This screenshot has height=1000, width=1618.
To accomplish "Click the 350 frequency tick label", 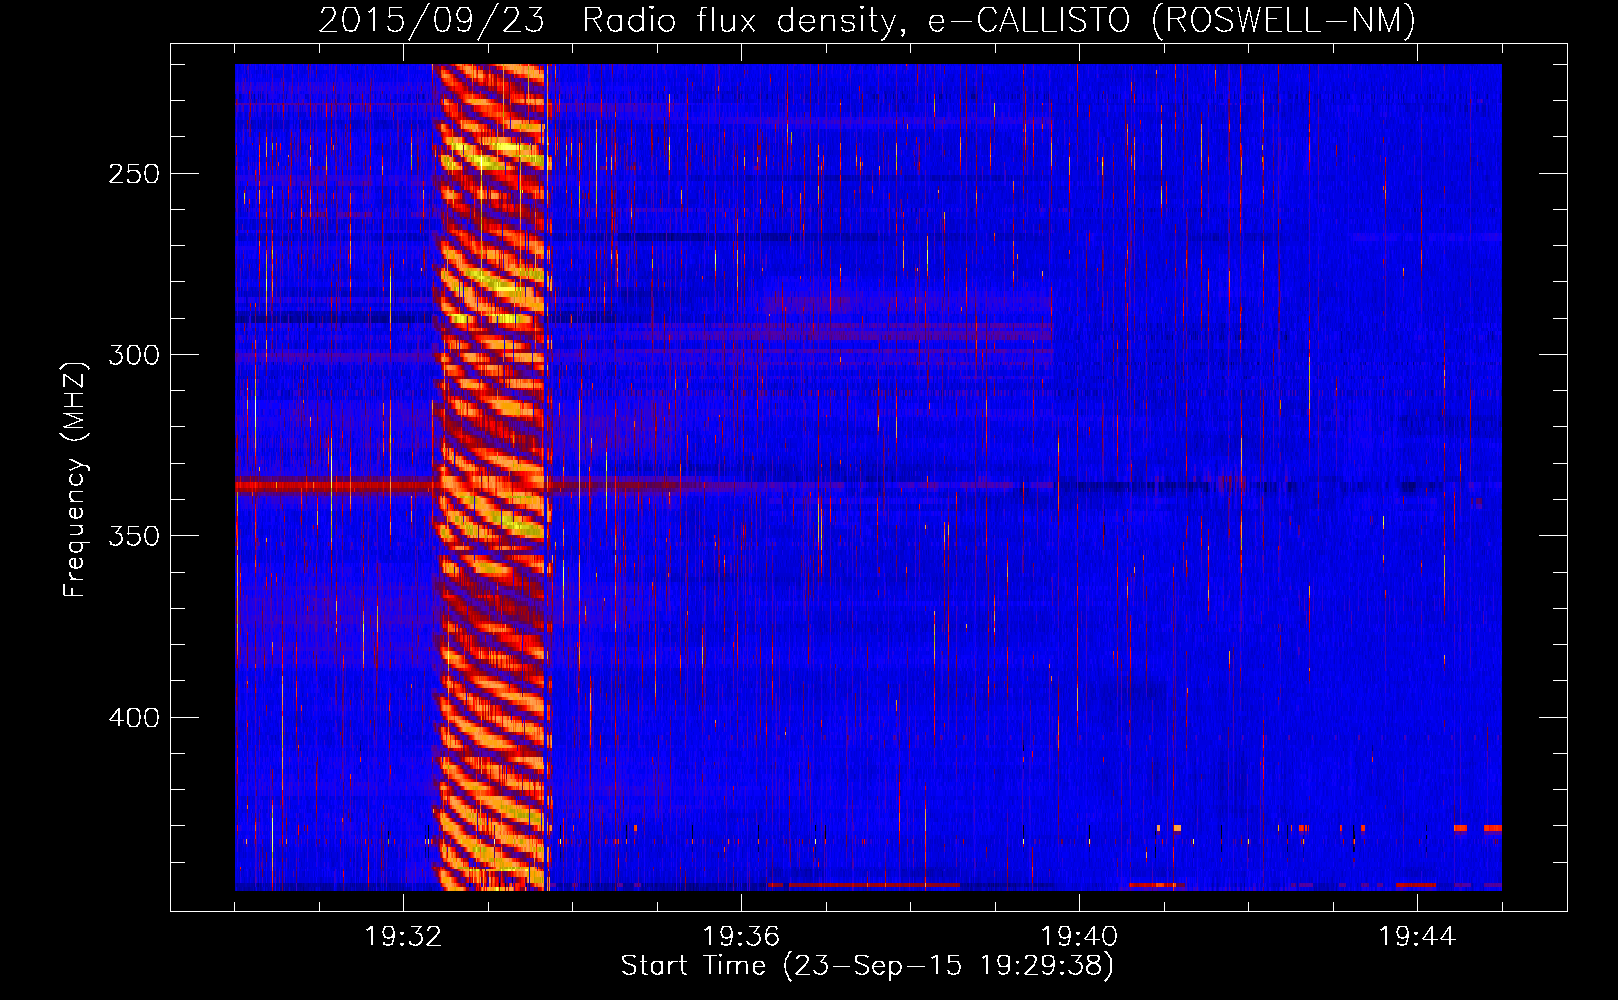I will click(x=134, y=536).
